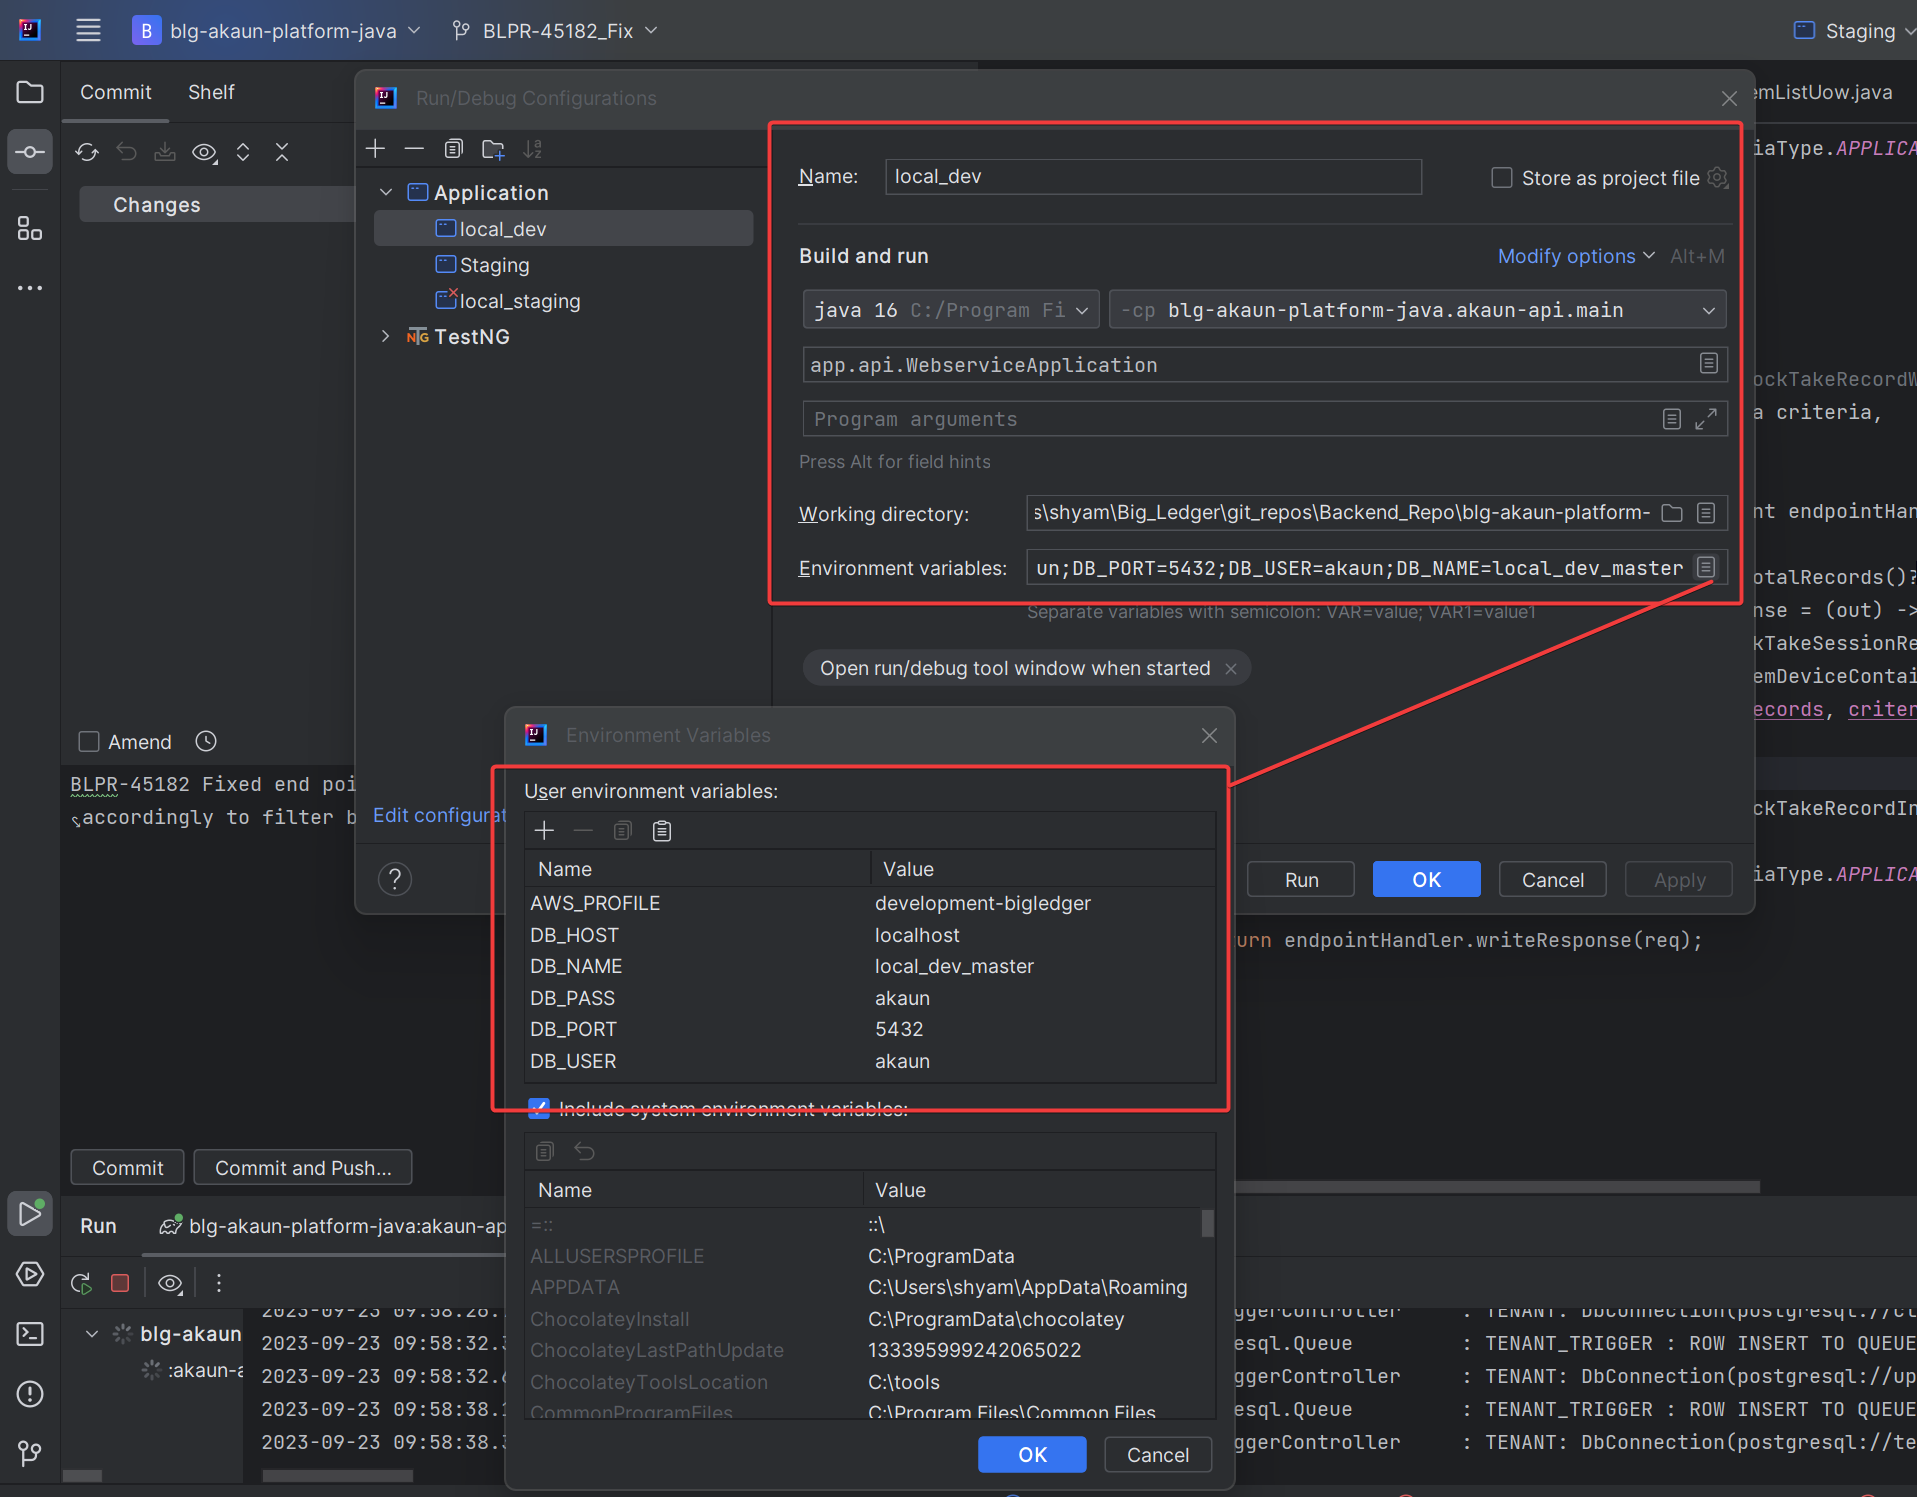Toggle Include system environment variables checkbox
This screenshot has width=1917, height=1497.
539,1108
